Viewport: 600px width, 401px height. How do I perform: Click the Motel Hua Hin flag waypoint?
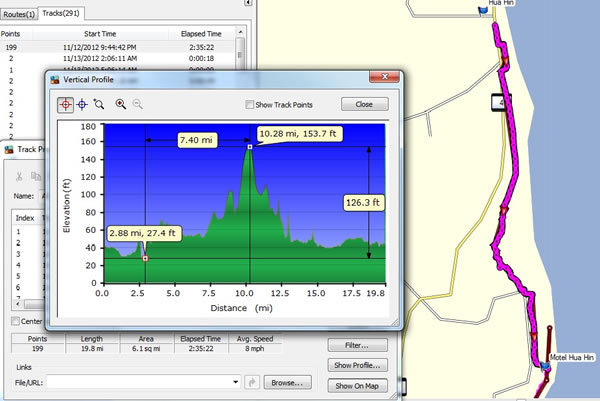[545, 366]
